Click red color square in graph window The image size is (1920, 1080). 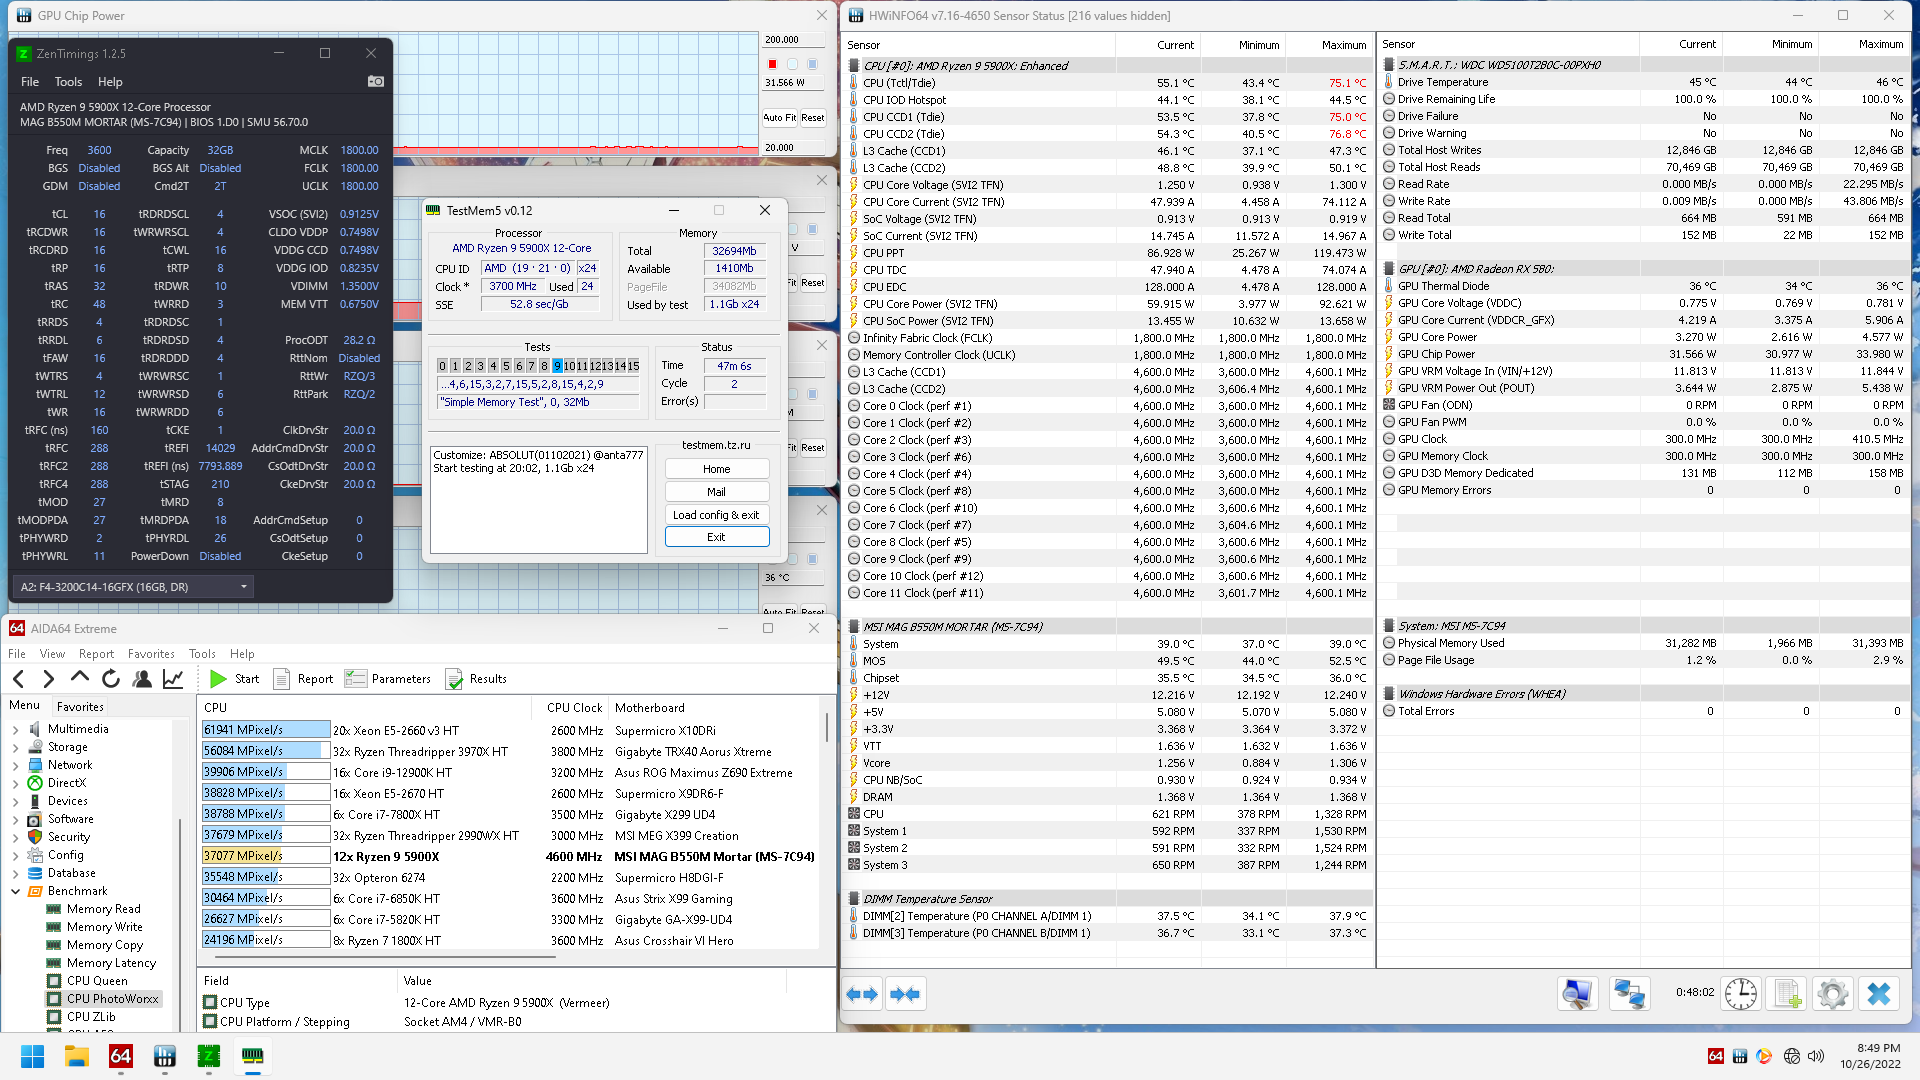tap(772, 64)
